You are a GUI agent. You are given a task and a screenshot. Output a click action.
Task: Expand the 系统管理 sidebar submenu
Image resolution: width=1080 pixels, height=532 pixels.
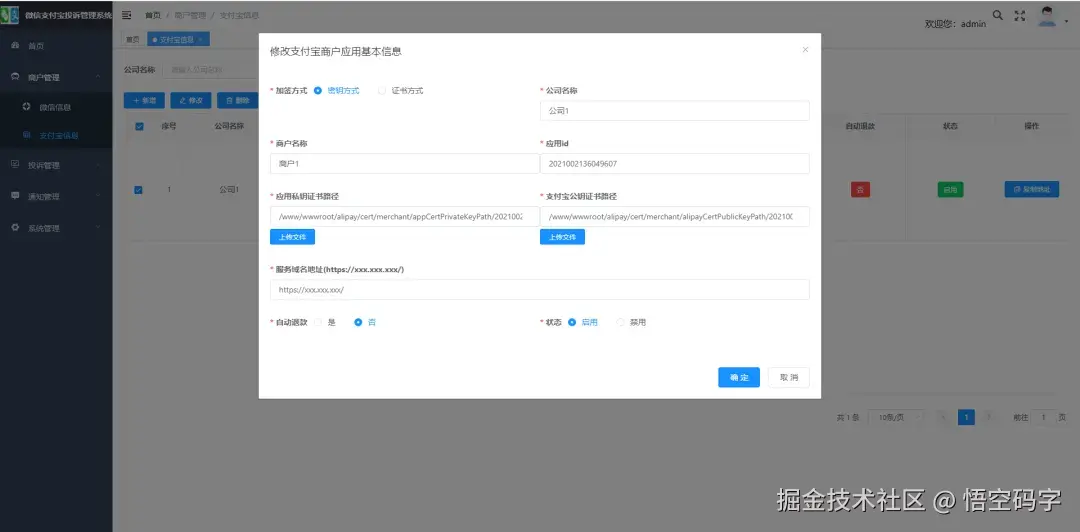click(x=98, y=227)
